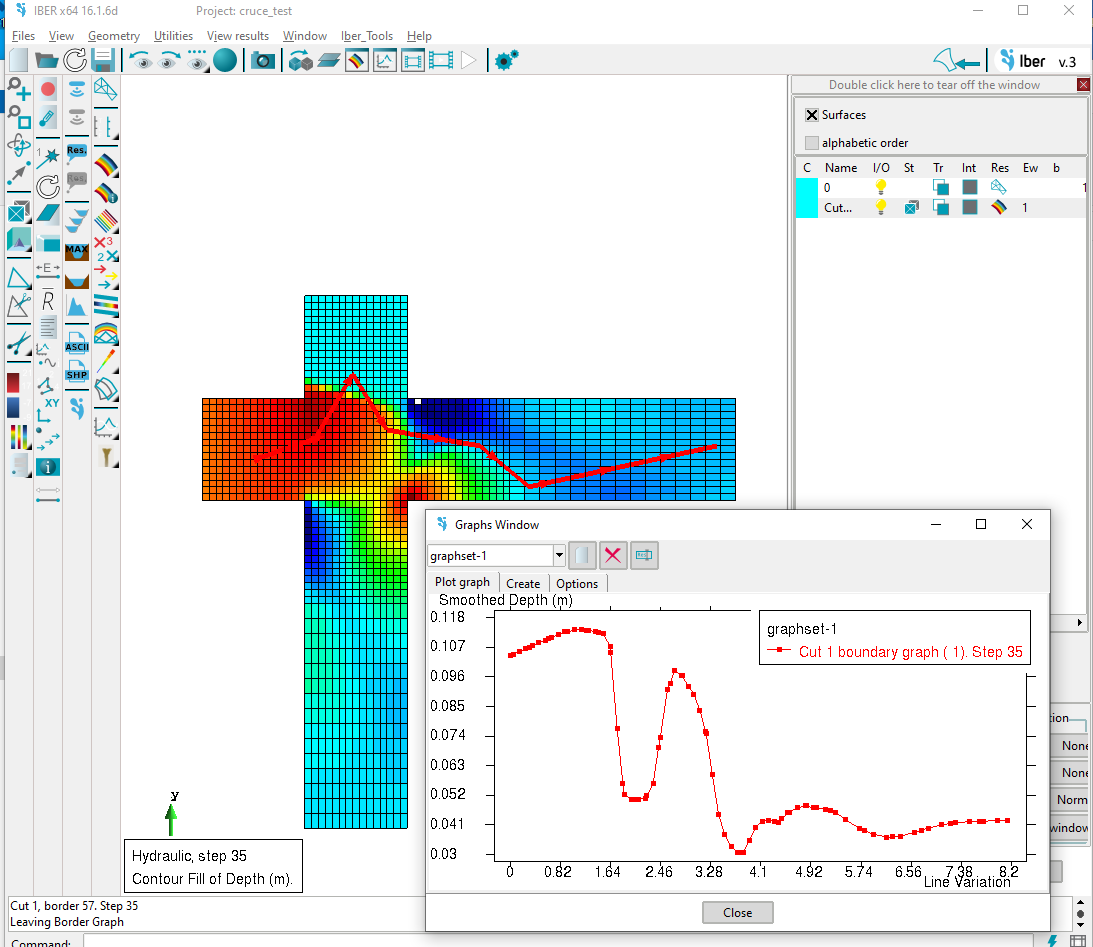1093x947 pixels.
Task: Save the project using the floppy disk icon
Action: point(102,61)
